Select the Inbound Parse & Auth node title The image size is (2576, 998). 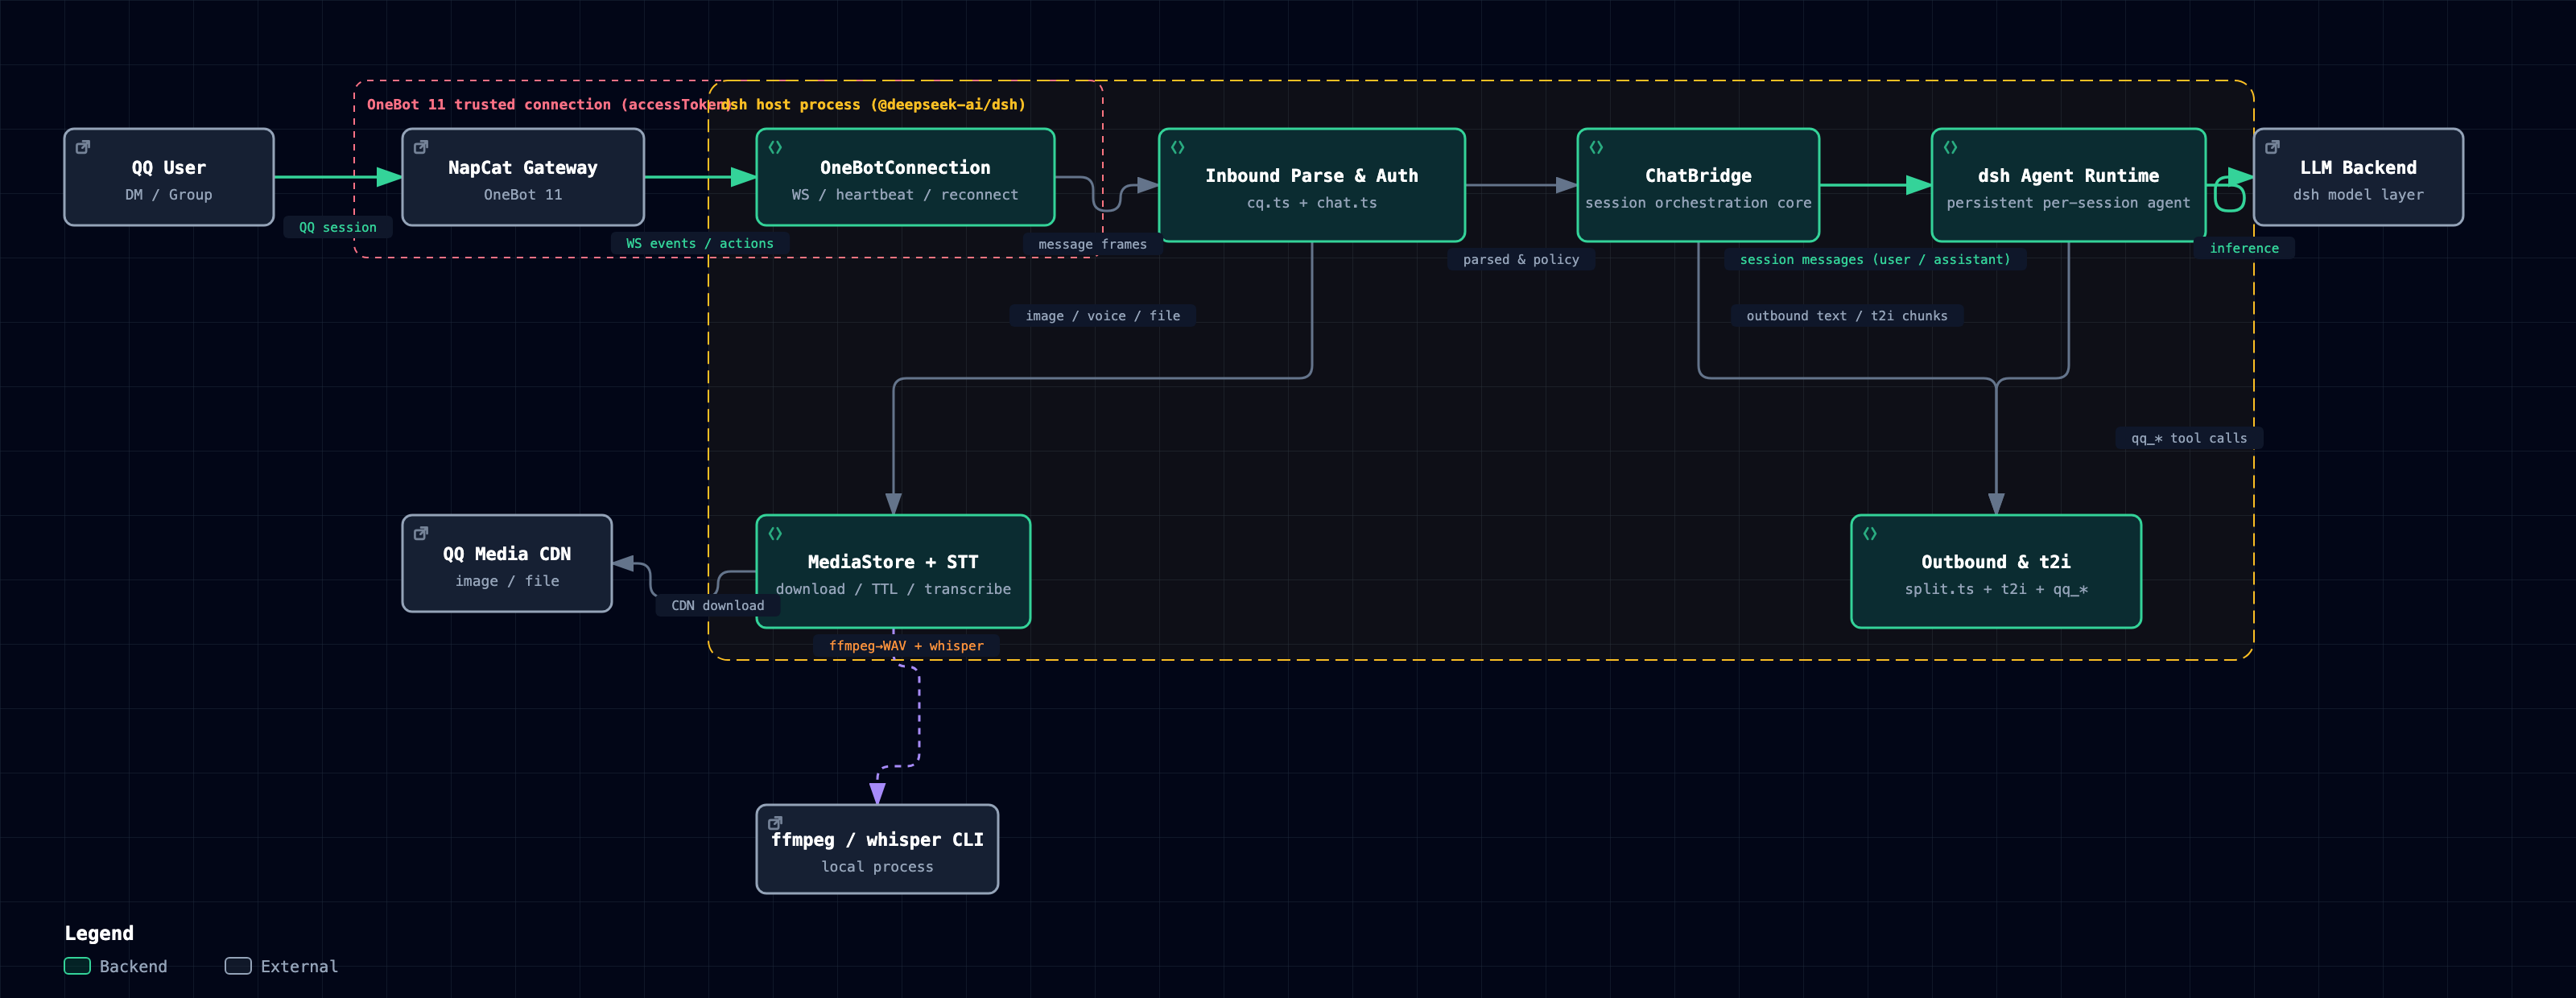click(1311, 176)
